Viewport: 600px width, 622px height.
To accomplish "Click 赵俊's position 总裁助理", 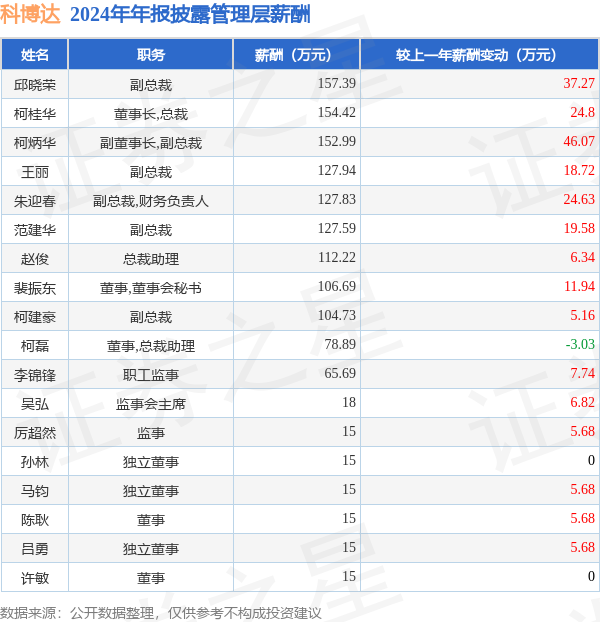I will (x=151, y=259).
